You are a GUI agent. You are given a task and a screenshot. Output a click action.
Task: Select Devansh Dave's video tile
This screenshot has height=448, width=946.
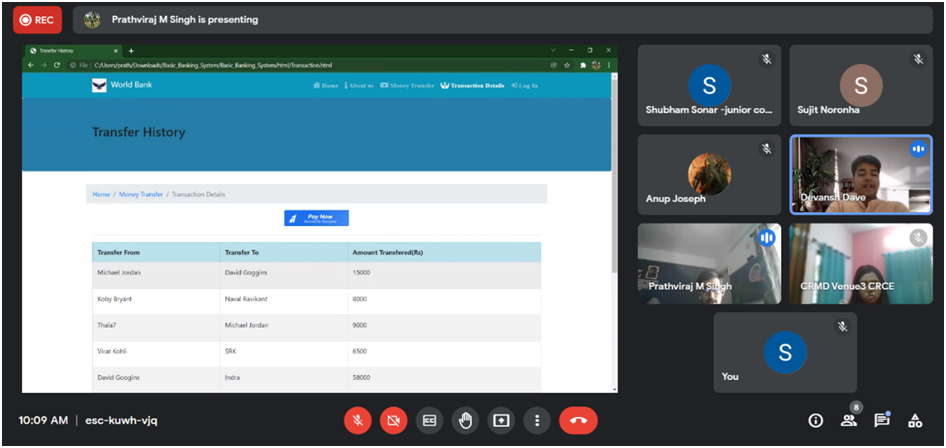coord(861,175)
